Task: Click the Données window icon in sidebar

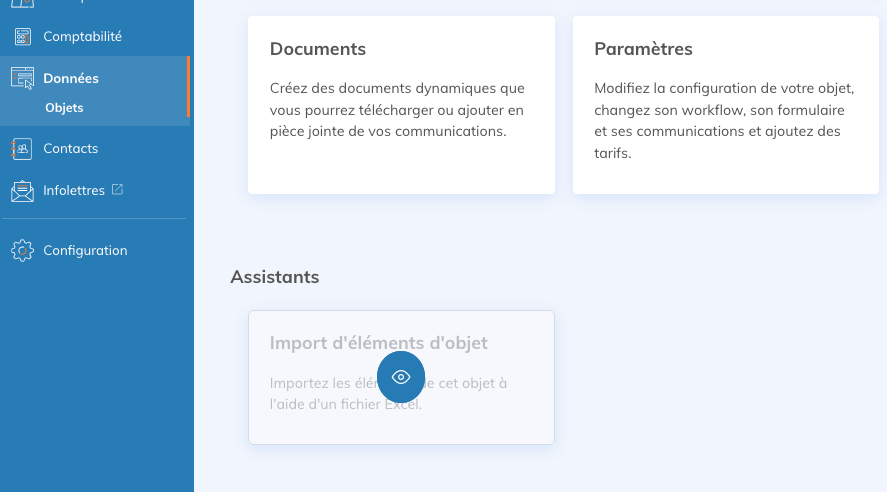Action: pos(22,78)
